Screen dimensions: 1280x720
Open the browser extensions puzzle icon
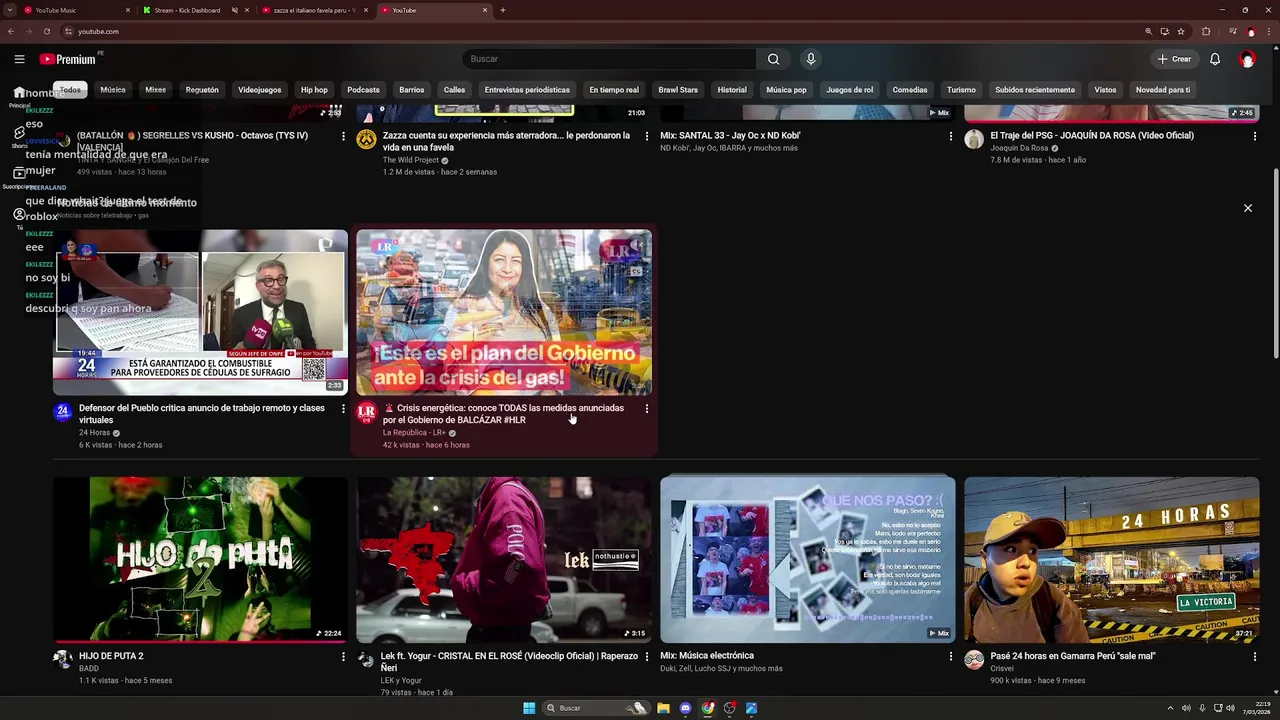pos(1206,31)
